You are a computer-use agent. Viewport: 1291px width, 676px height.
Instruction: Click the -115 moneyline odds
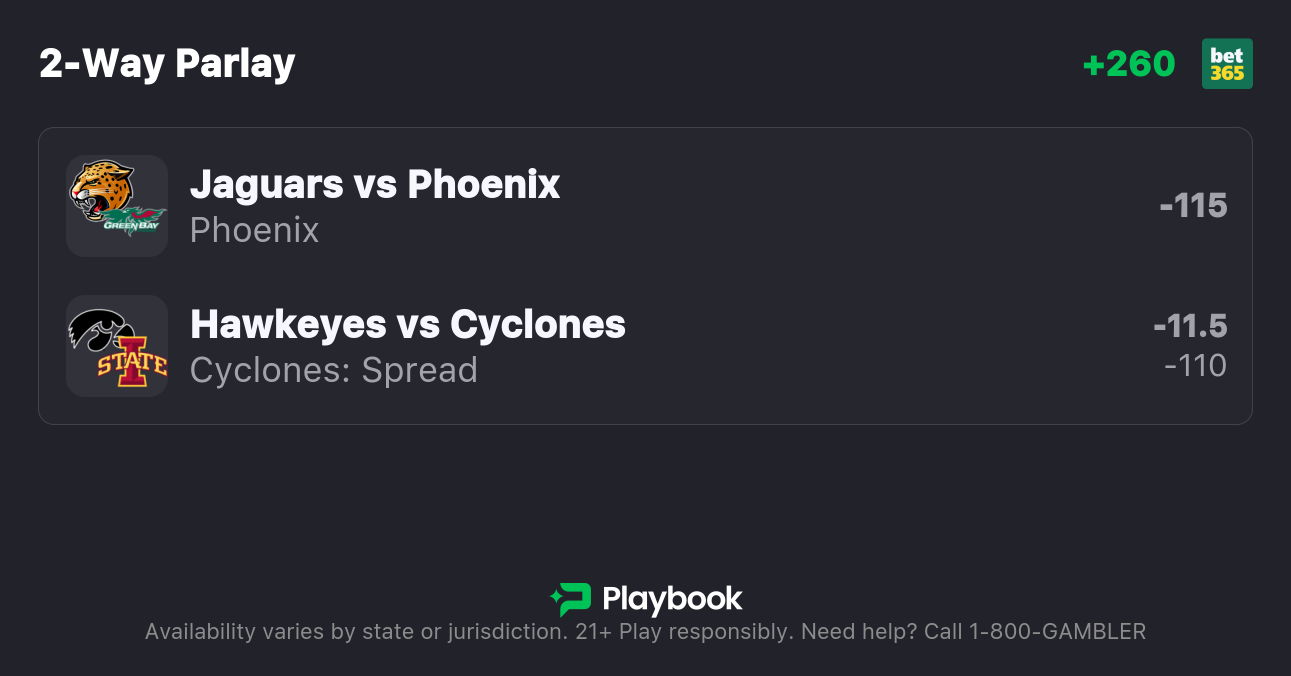pos(1193,206)
